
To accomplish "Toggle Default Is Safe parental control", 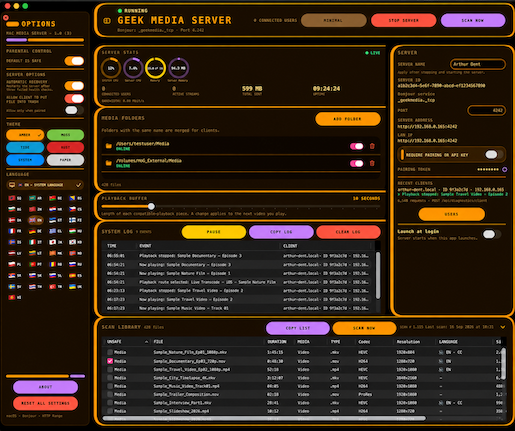I will [74, 61].
